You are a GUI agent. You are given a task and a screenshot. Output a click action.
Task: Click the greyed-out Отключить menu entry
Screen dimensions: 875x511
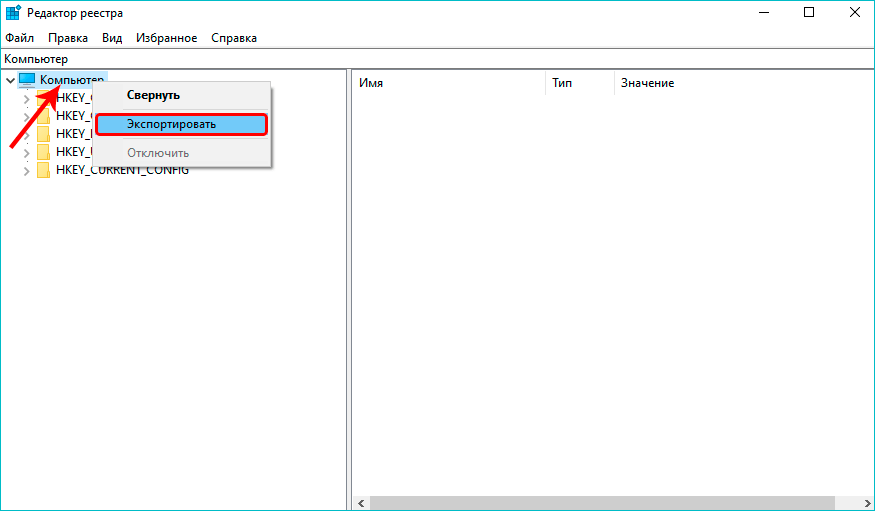pos(182,153)
